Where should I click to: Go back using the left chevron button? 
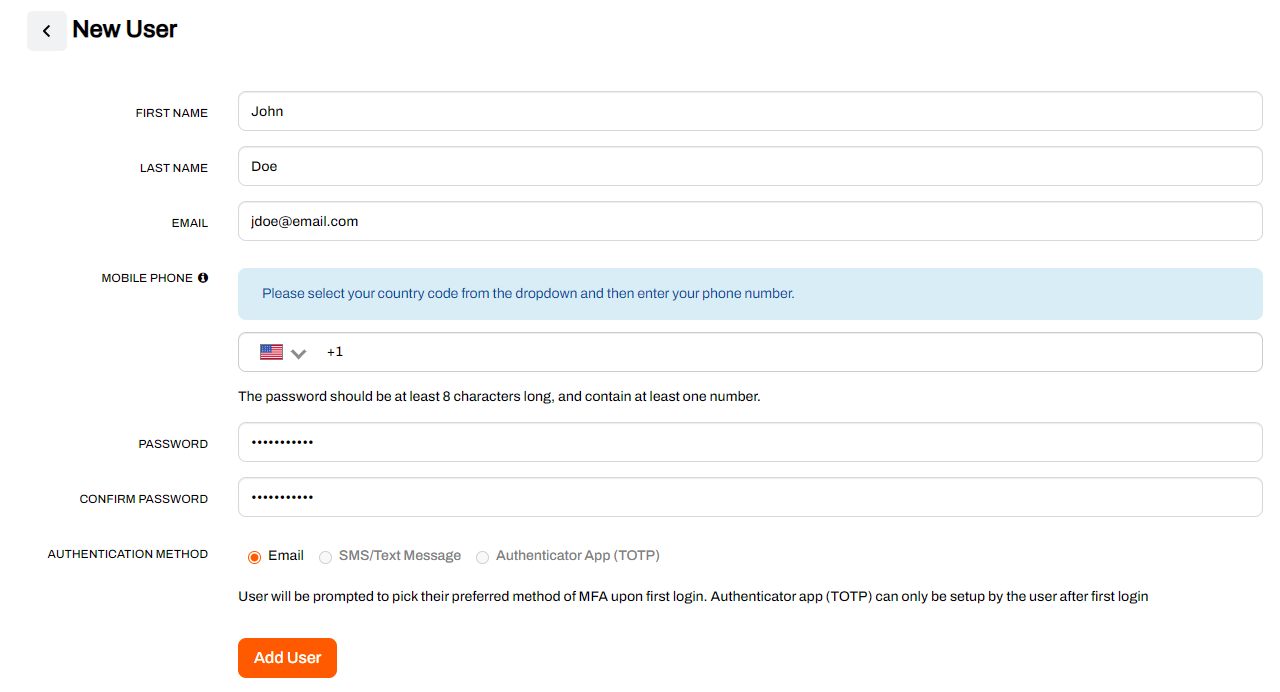pyautogui.click(x=47, y=31)
